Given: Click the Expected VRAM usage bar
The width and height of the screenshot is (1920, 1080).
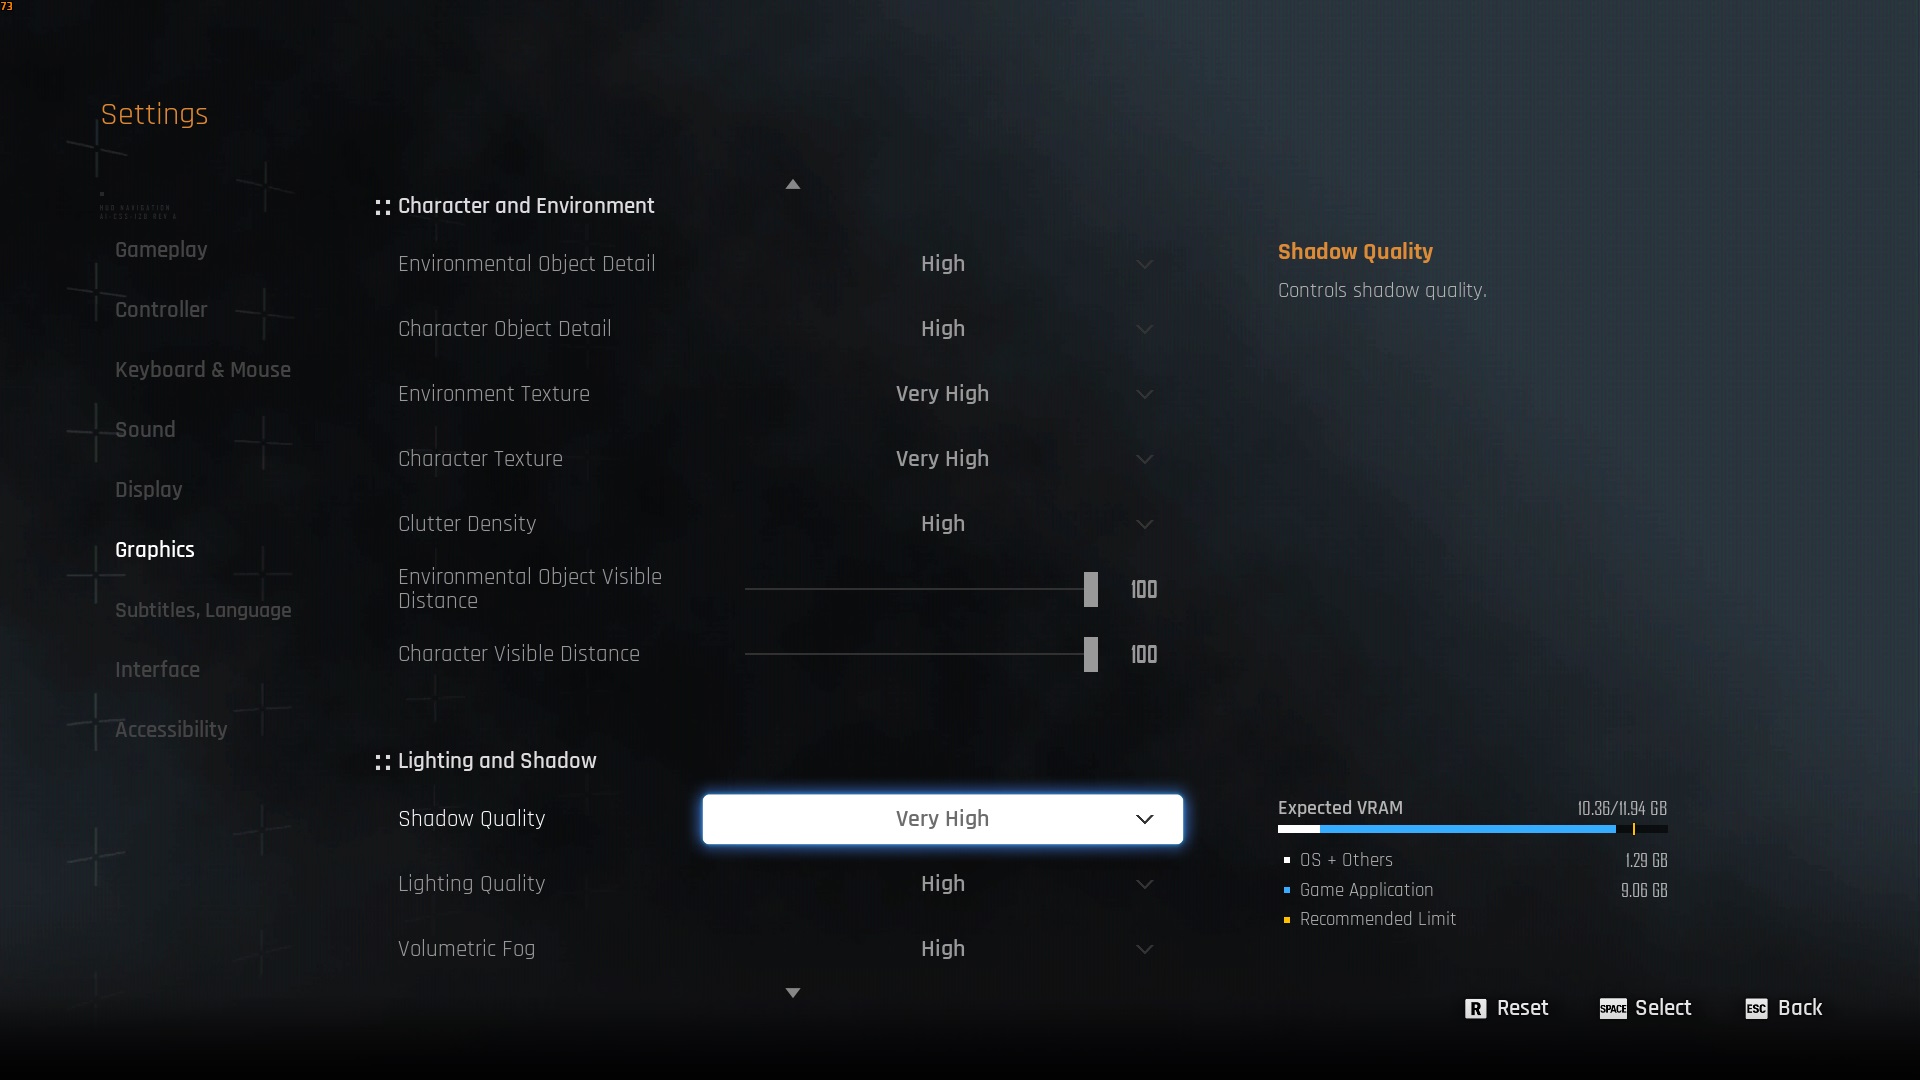Looking at the screenshot, I should click(x=1472, y=829).
